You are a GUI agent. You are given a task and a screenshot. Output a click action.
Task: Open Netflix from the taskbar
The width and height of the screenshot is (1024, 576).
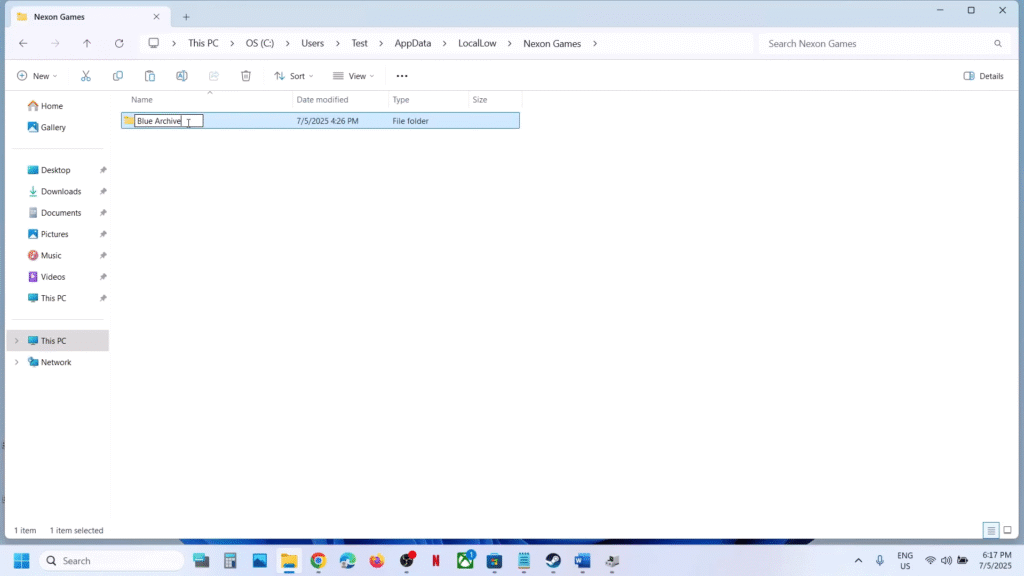pos(436,560)
